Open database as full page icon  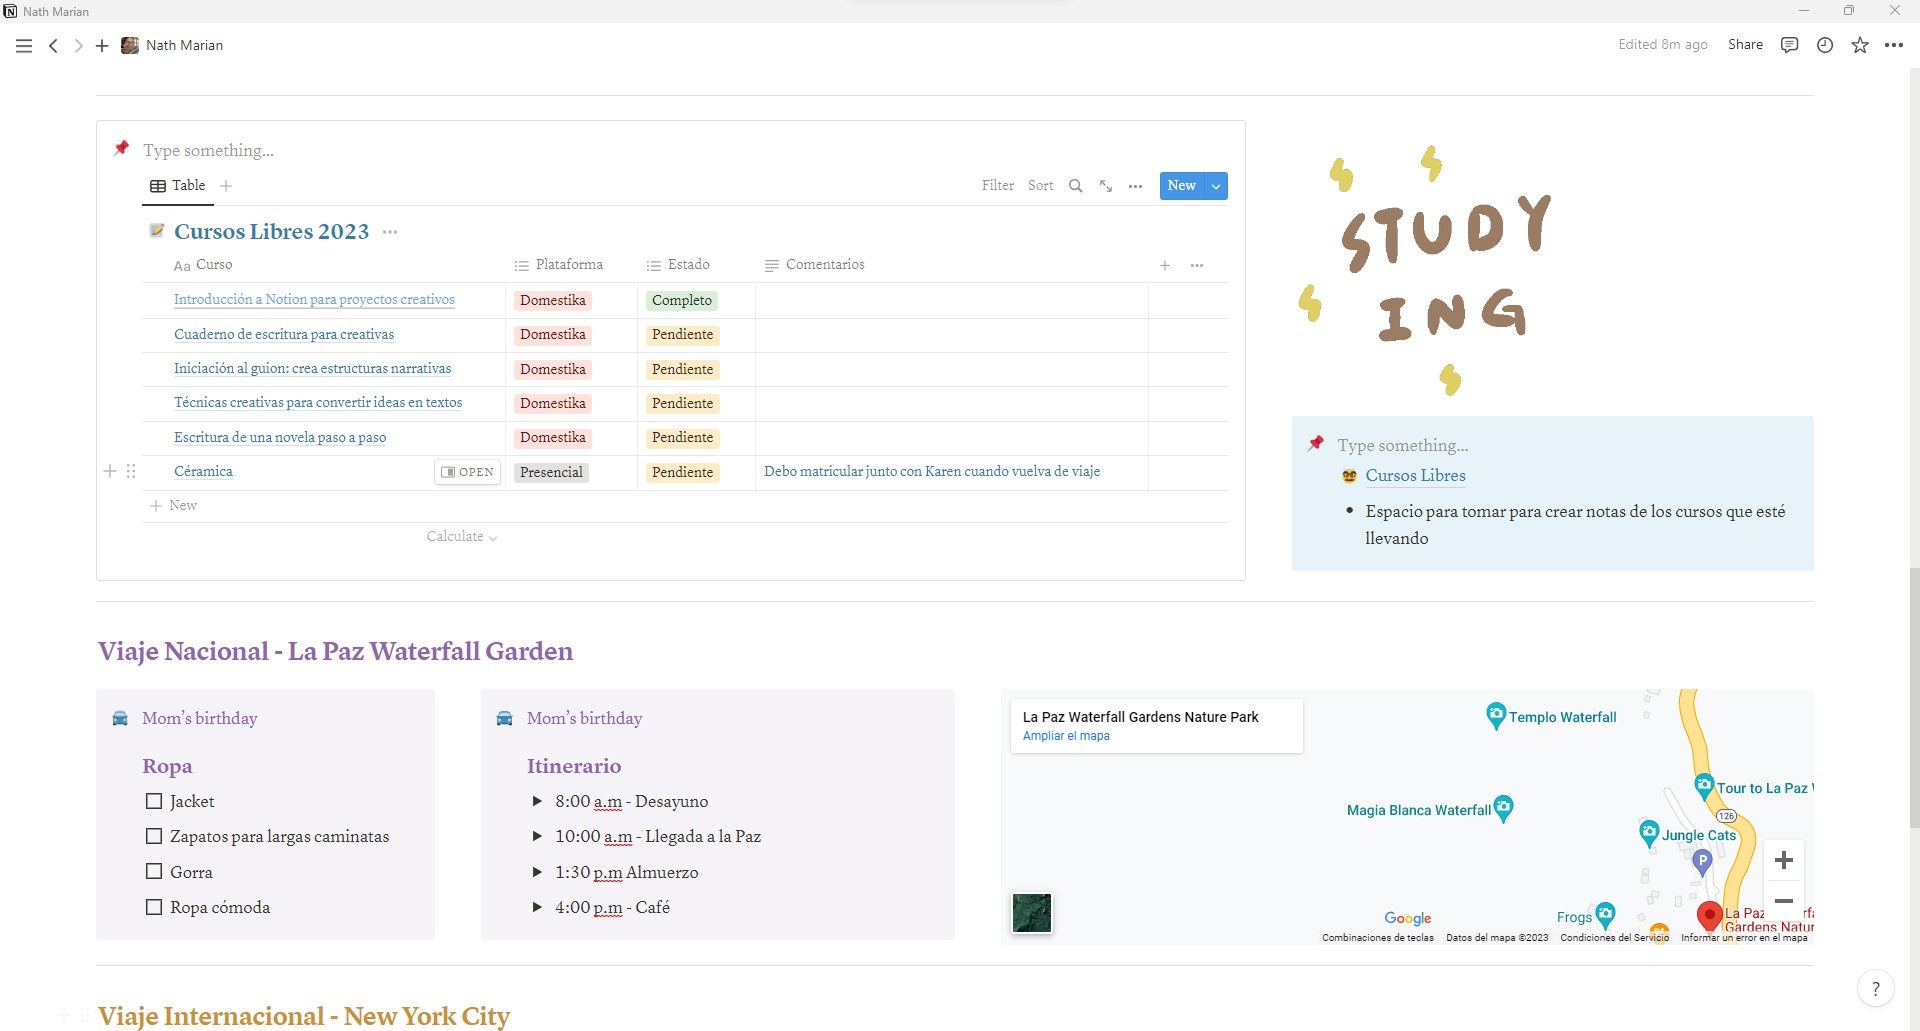click(x=1106, y=186)
